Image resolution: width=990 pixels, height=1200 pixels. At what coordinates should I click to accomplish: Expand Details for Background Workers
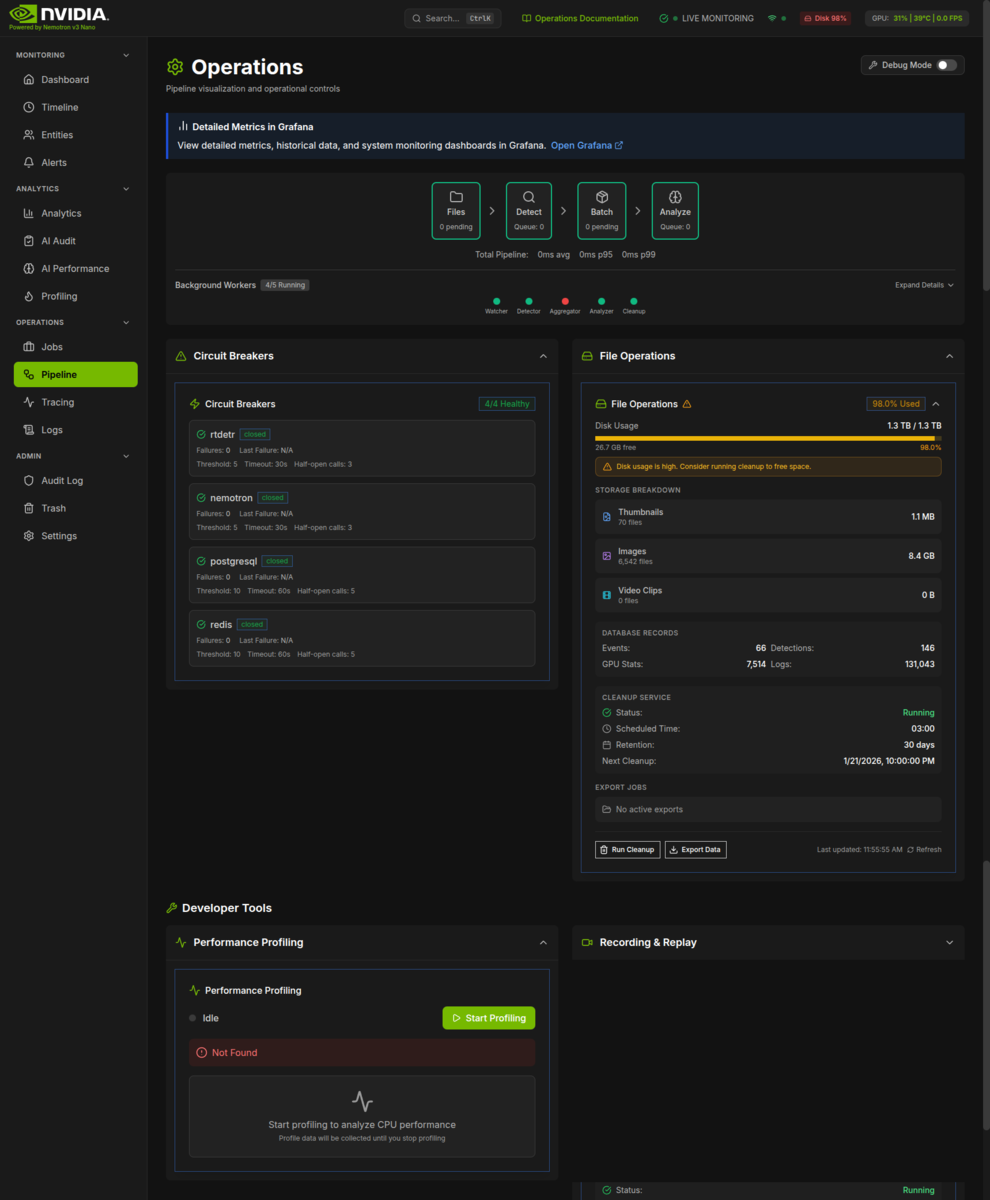pos(922,285)
